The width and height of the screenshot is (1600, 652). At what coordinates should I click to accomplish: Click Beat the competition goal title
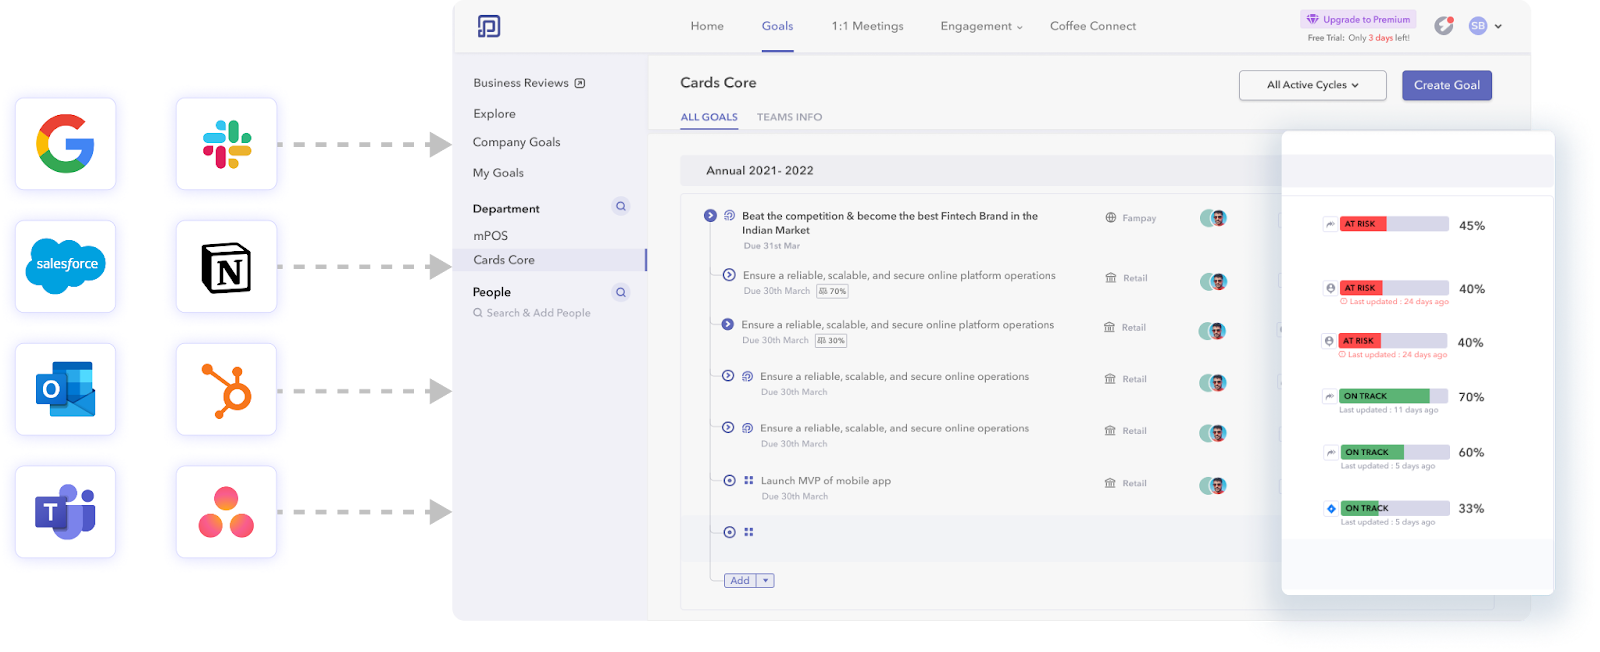pyautogui.click(x=890, y=223)
